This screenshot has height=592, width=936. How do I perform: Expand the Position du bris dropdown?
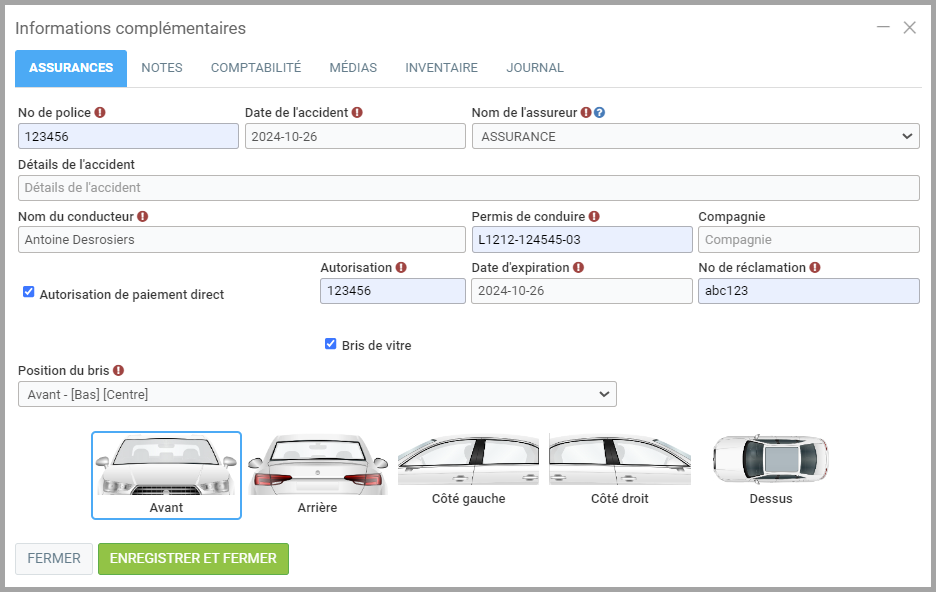tap(317, 394)
